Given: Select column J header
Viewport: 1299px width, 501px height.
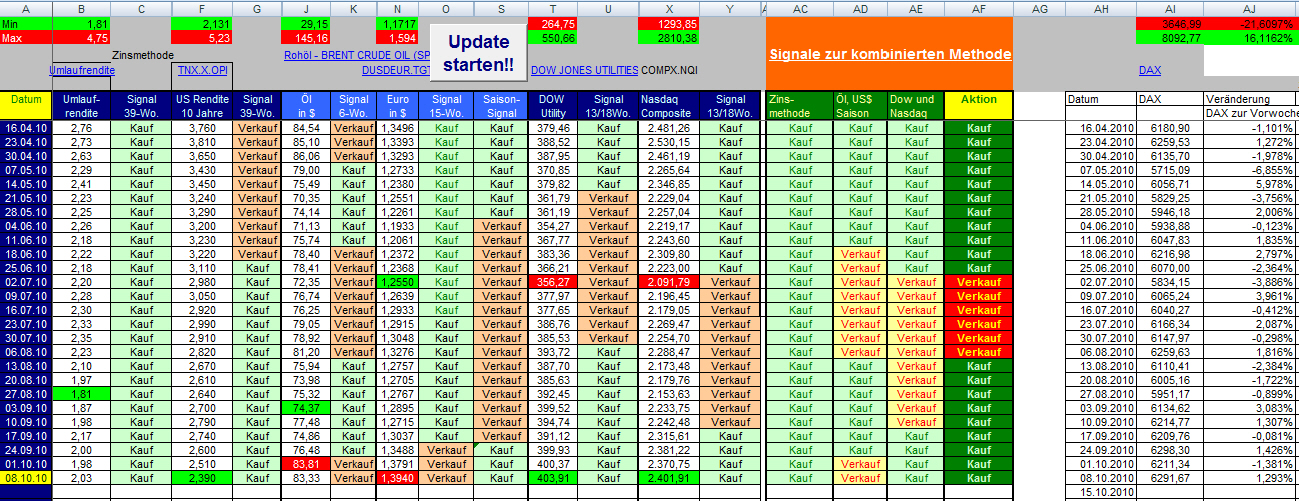Looking at the screenshot, I should (307, 8).
